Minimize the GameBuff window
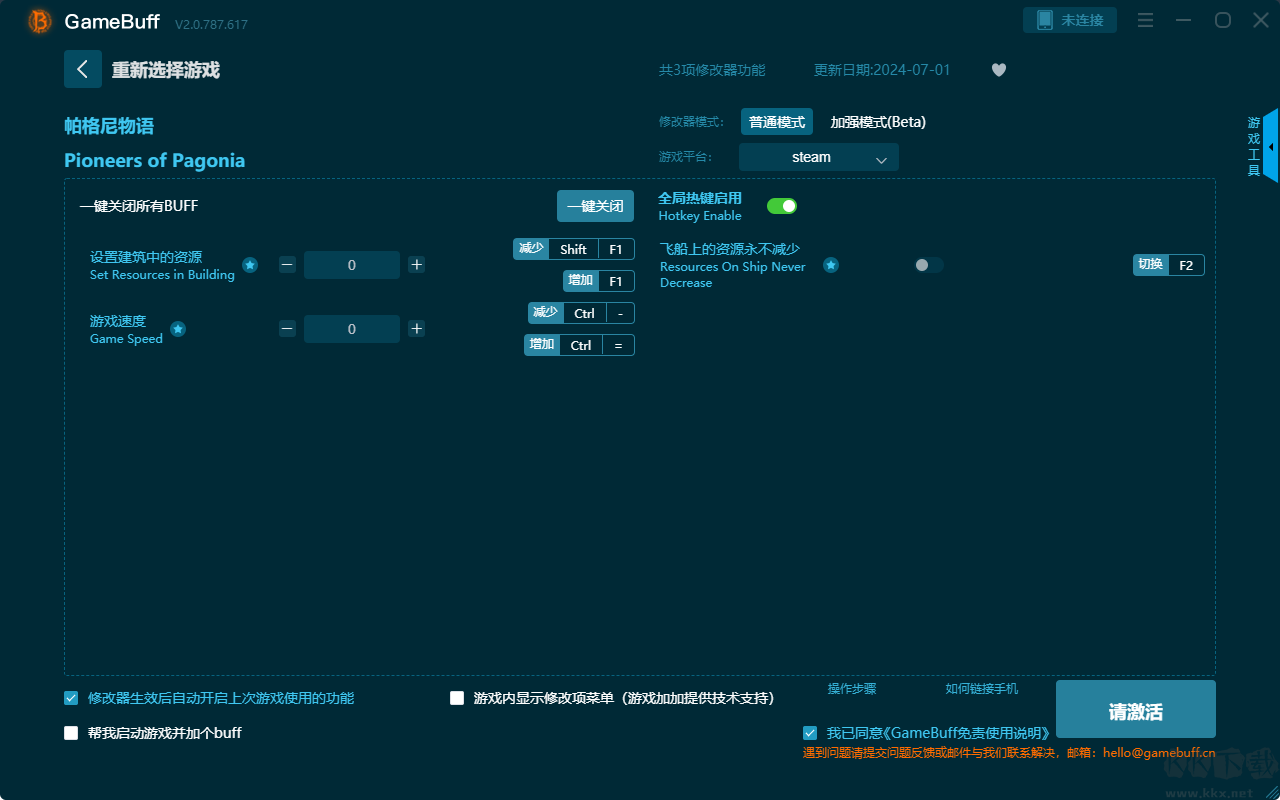 (1184, 20)
